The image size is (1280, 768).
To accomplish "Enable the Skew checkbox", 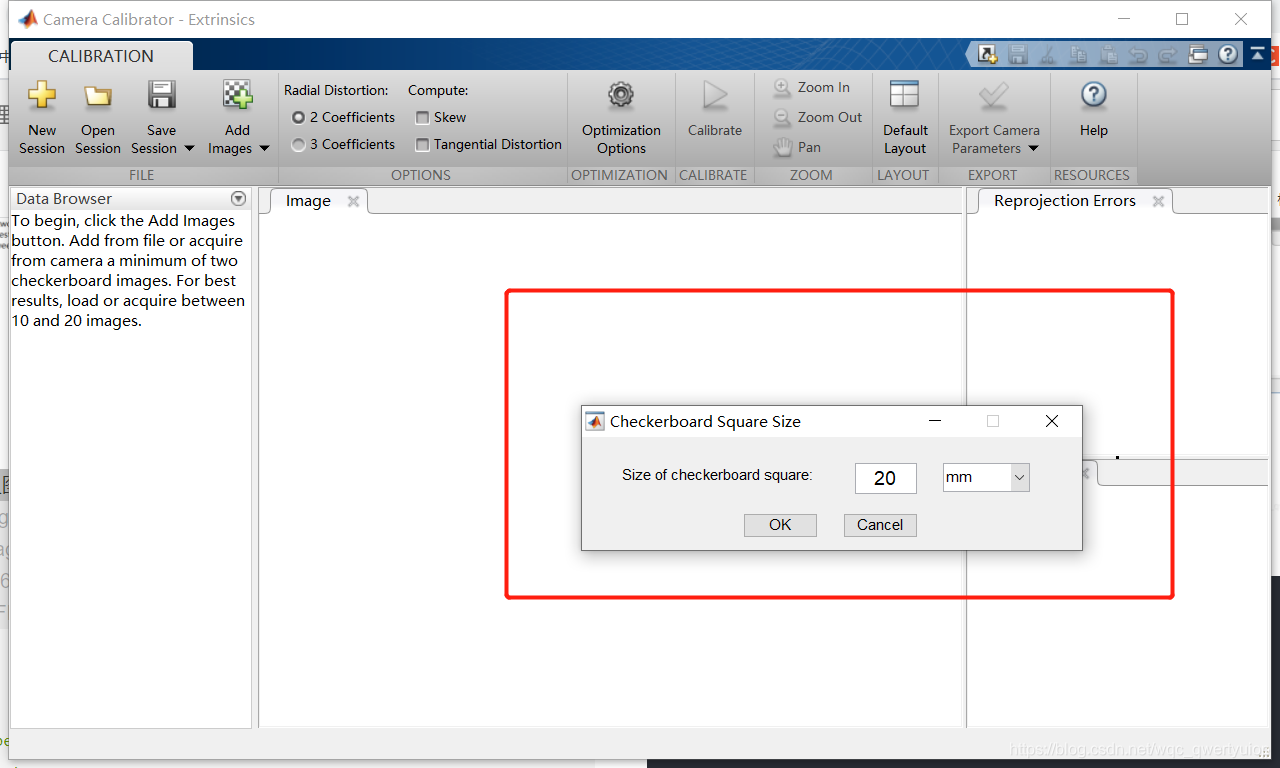I will coord(422,117).
